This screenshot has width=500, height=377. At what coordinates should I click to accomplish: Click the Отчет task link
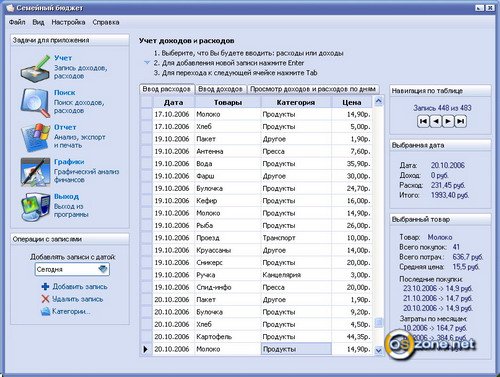tap(65, 127)
